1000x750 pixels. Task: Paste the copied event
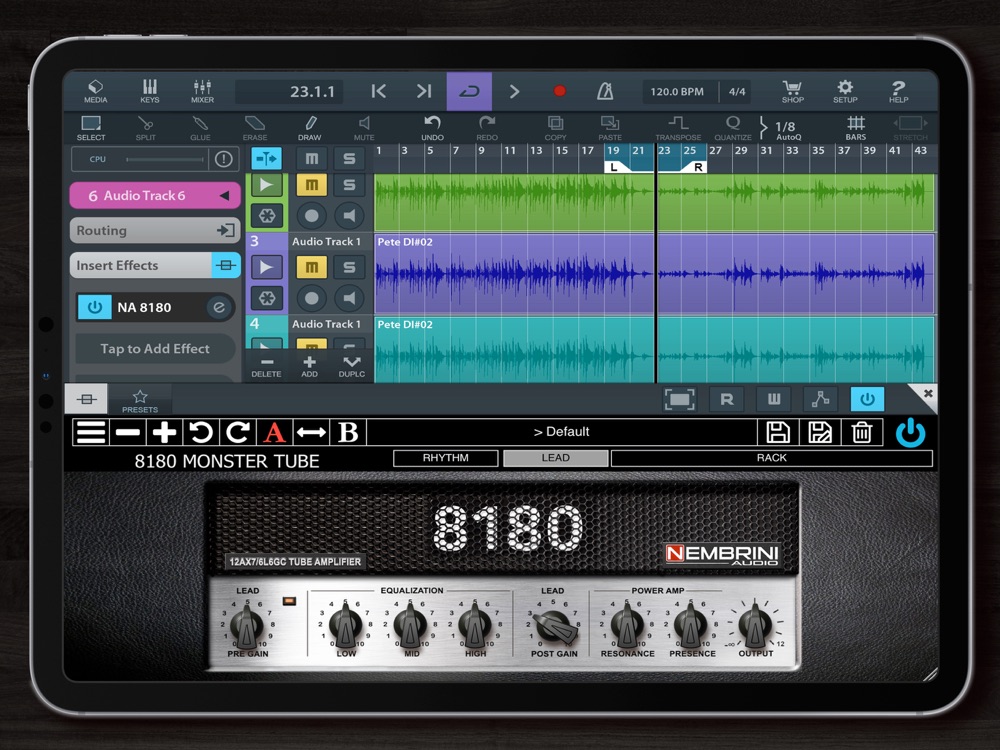click(610, 128)
